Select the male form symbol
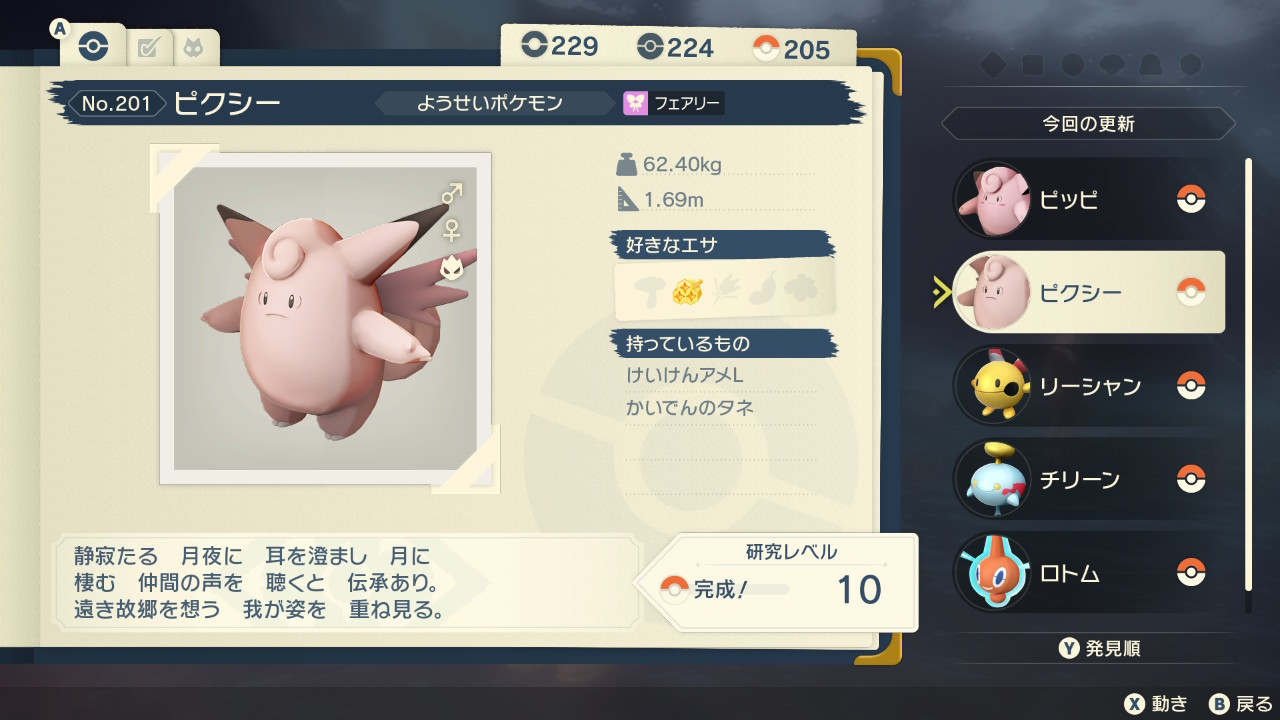The height and width of the screenshot is (720, 1280). [x=452, y=192]
